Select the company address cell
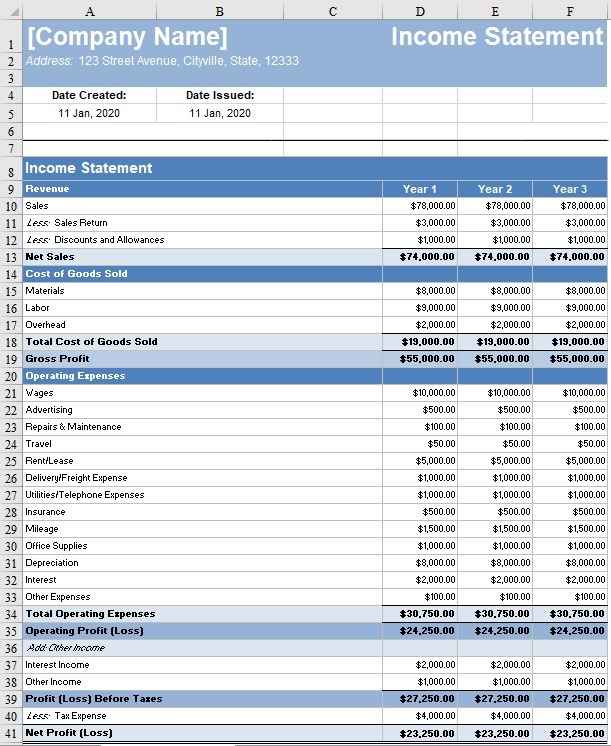This screenshot has width=611, height=746. (x=162, y=61)
